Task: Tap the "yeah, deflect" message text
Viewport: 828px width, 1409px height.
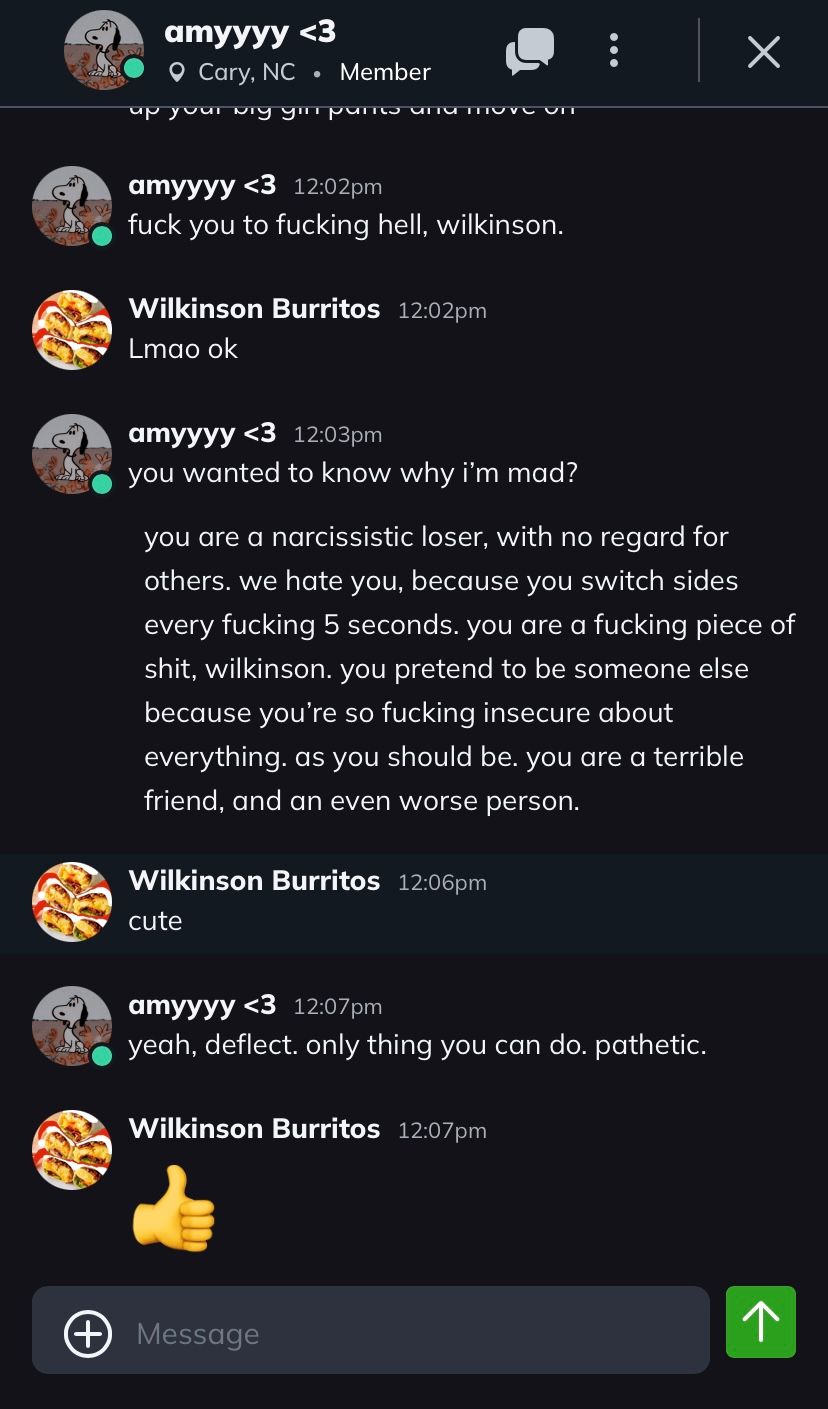Action: pos(417,1044)
